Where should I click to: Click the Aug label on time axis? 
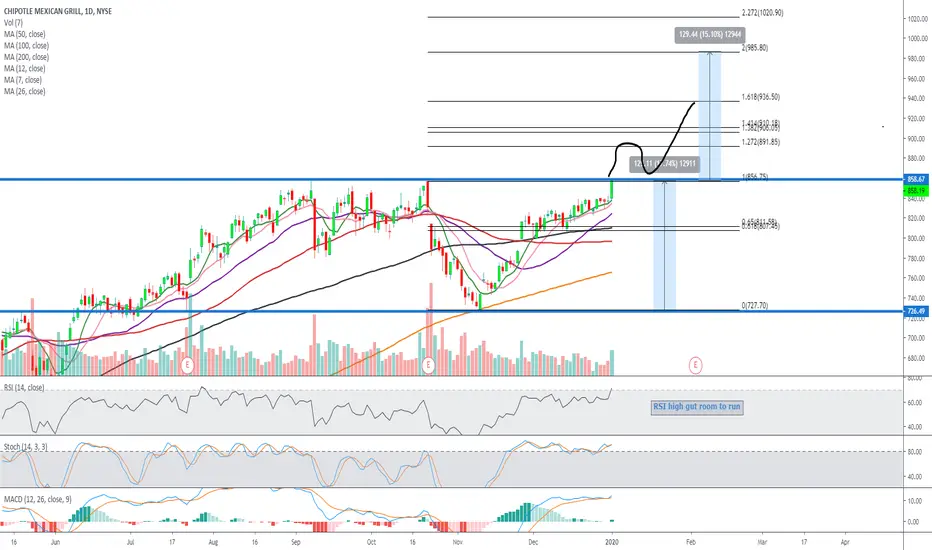tap(213, 542)
